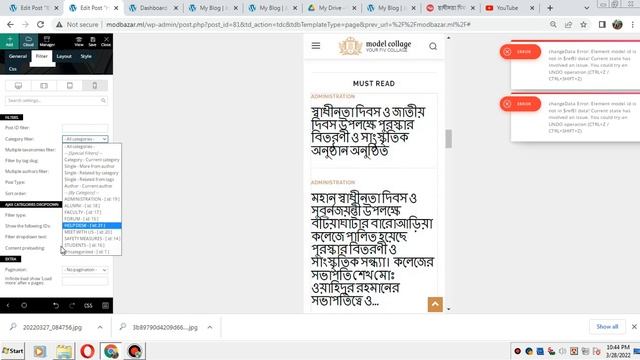The width and height of the screenshot is (640, 360).
Task: Click the circle icon in composer bottom bar
Action: click(24, 305)
